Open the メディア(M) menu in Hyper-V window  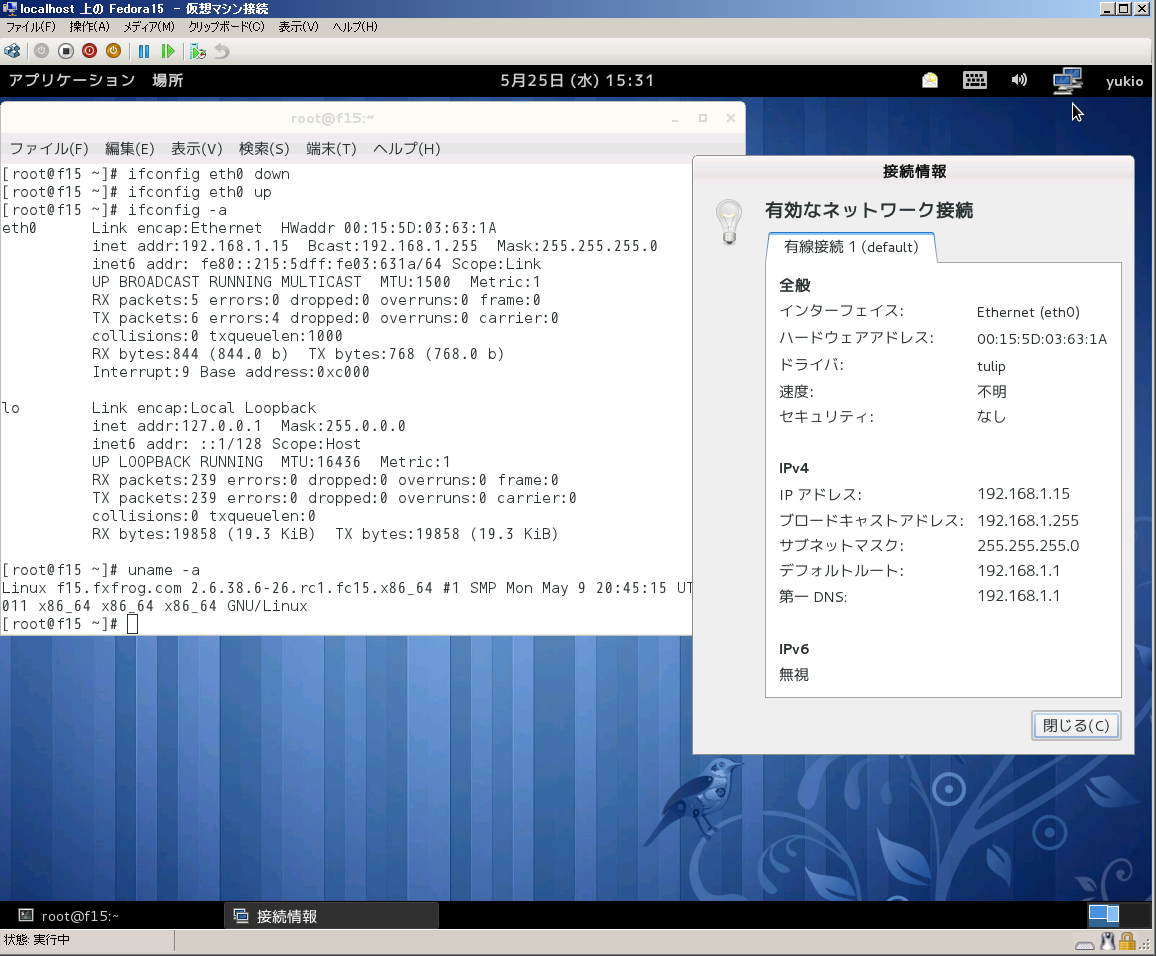pos(148,26)
